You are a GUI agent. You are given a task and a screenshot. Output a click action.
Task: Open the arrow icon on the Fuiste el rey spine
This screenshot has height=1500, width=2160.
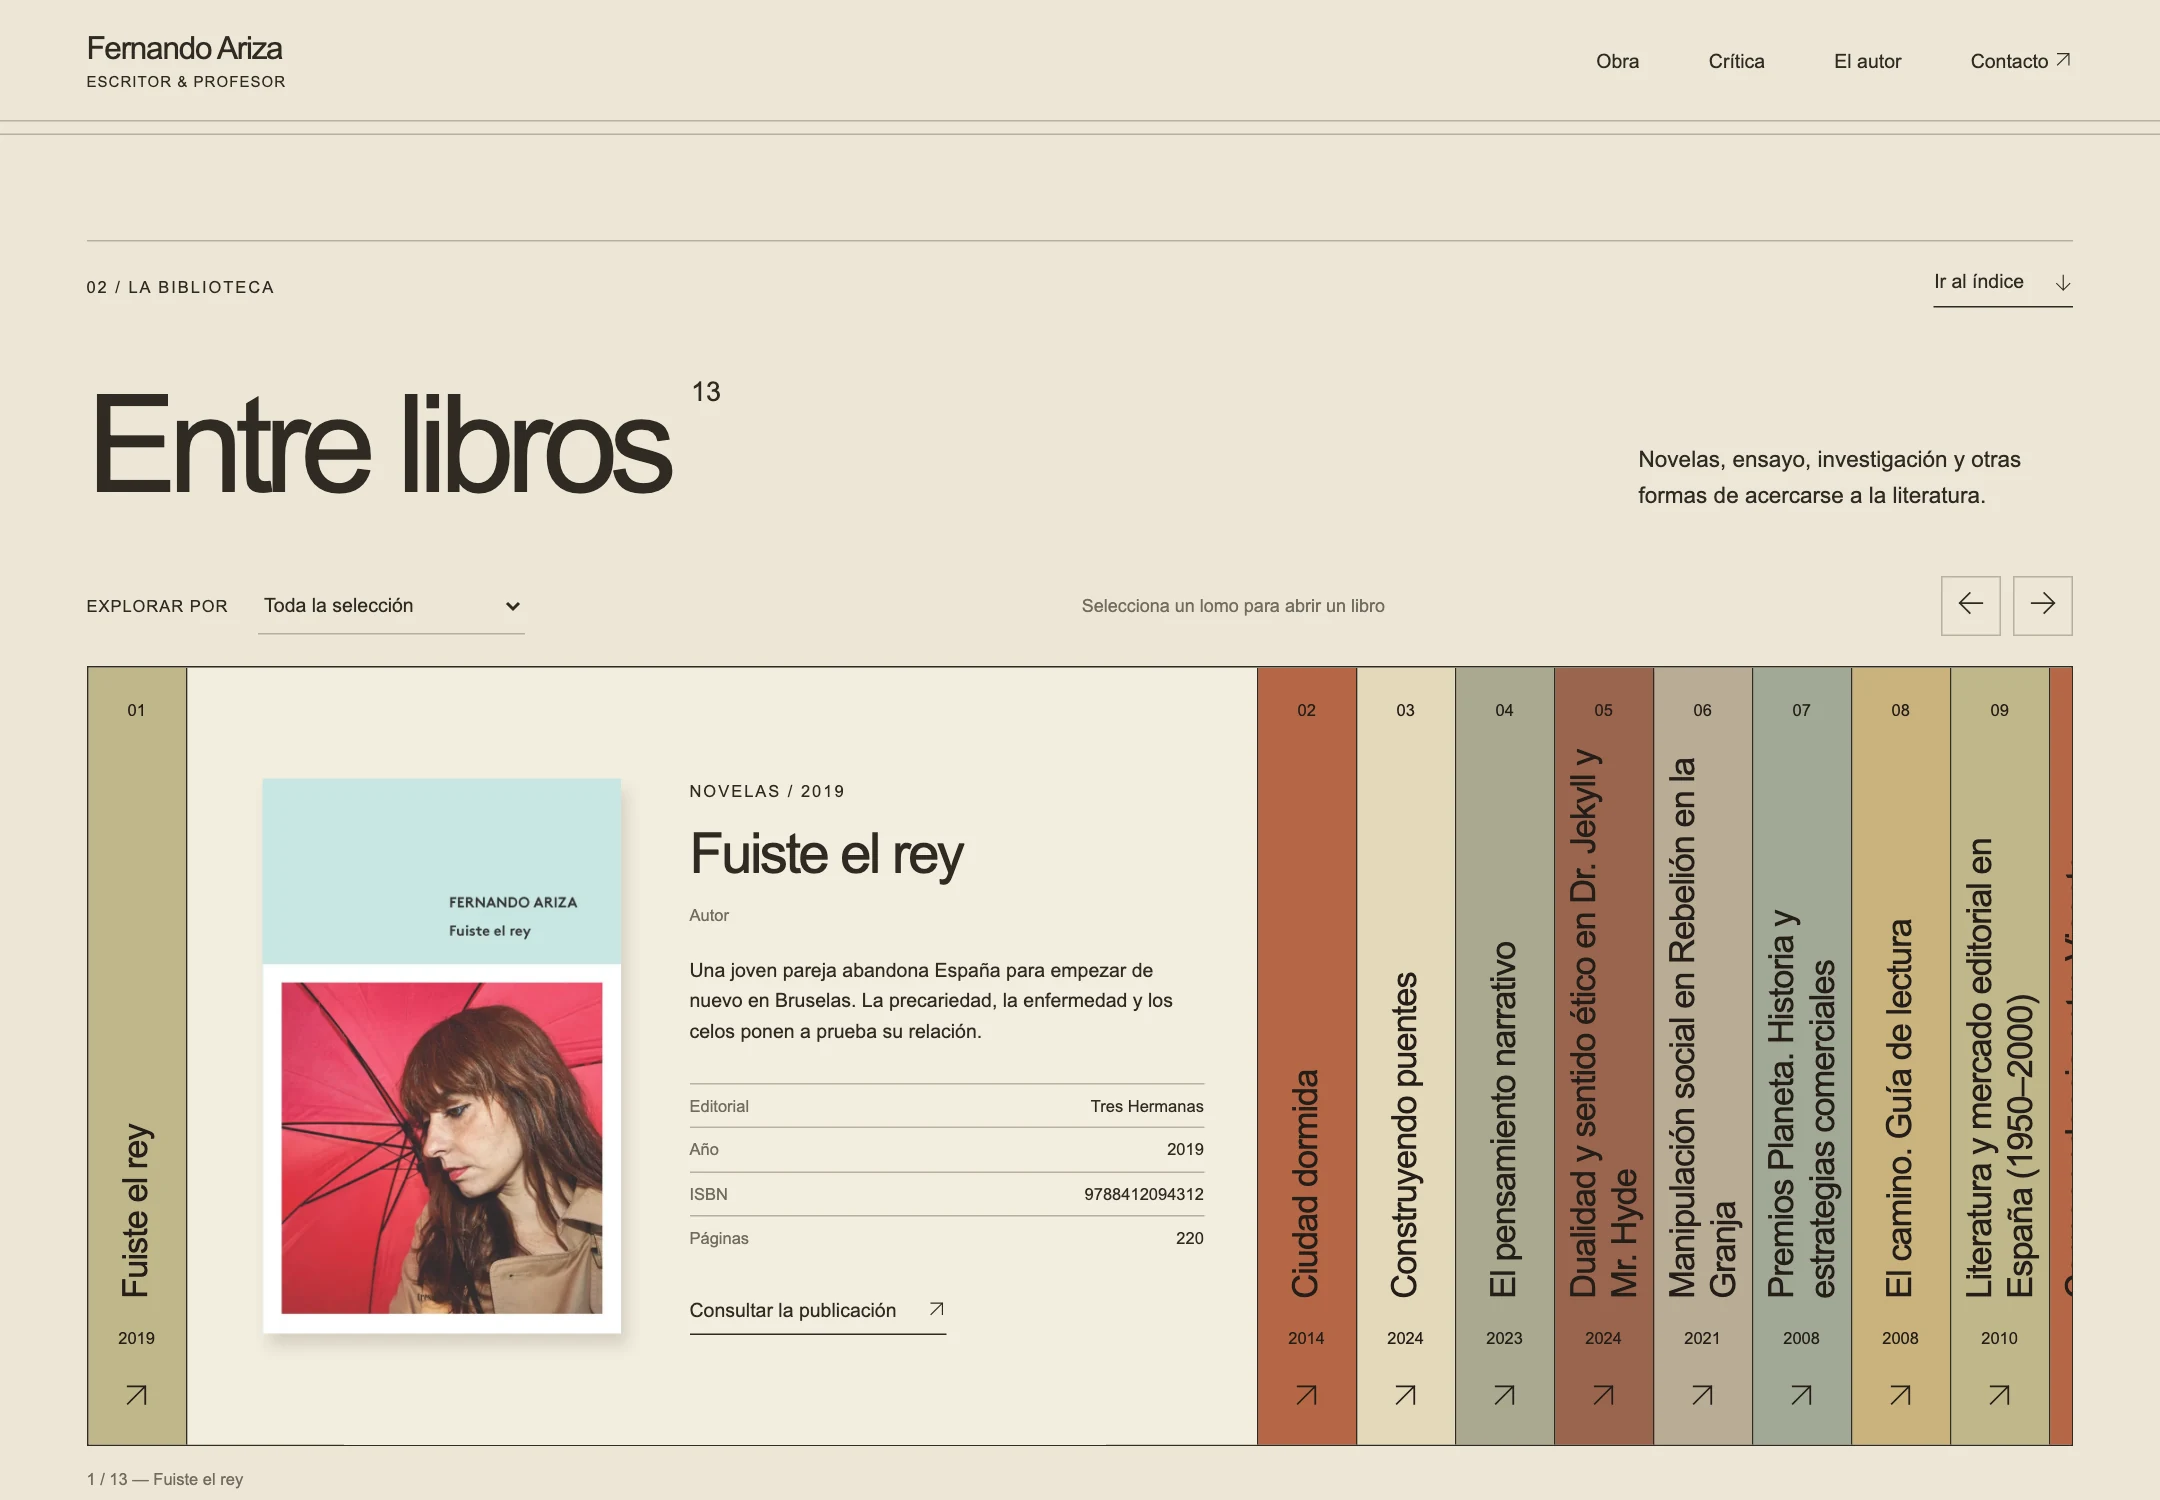click(136, 1394)
